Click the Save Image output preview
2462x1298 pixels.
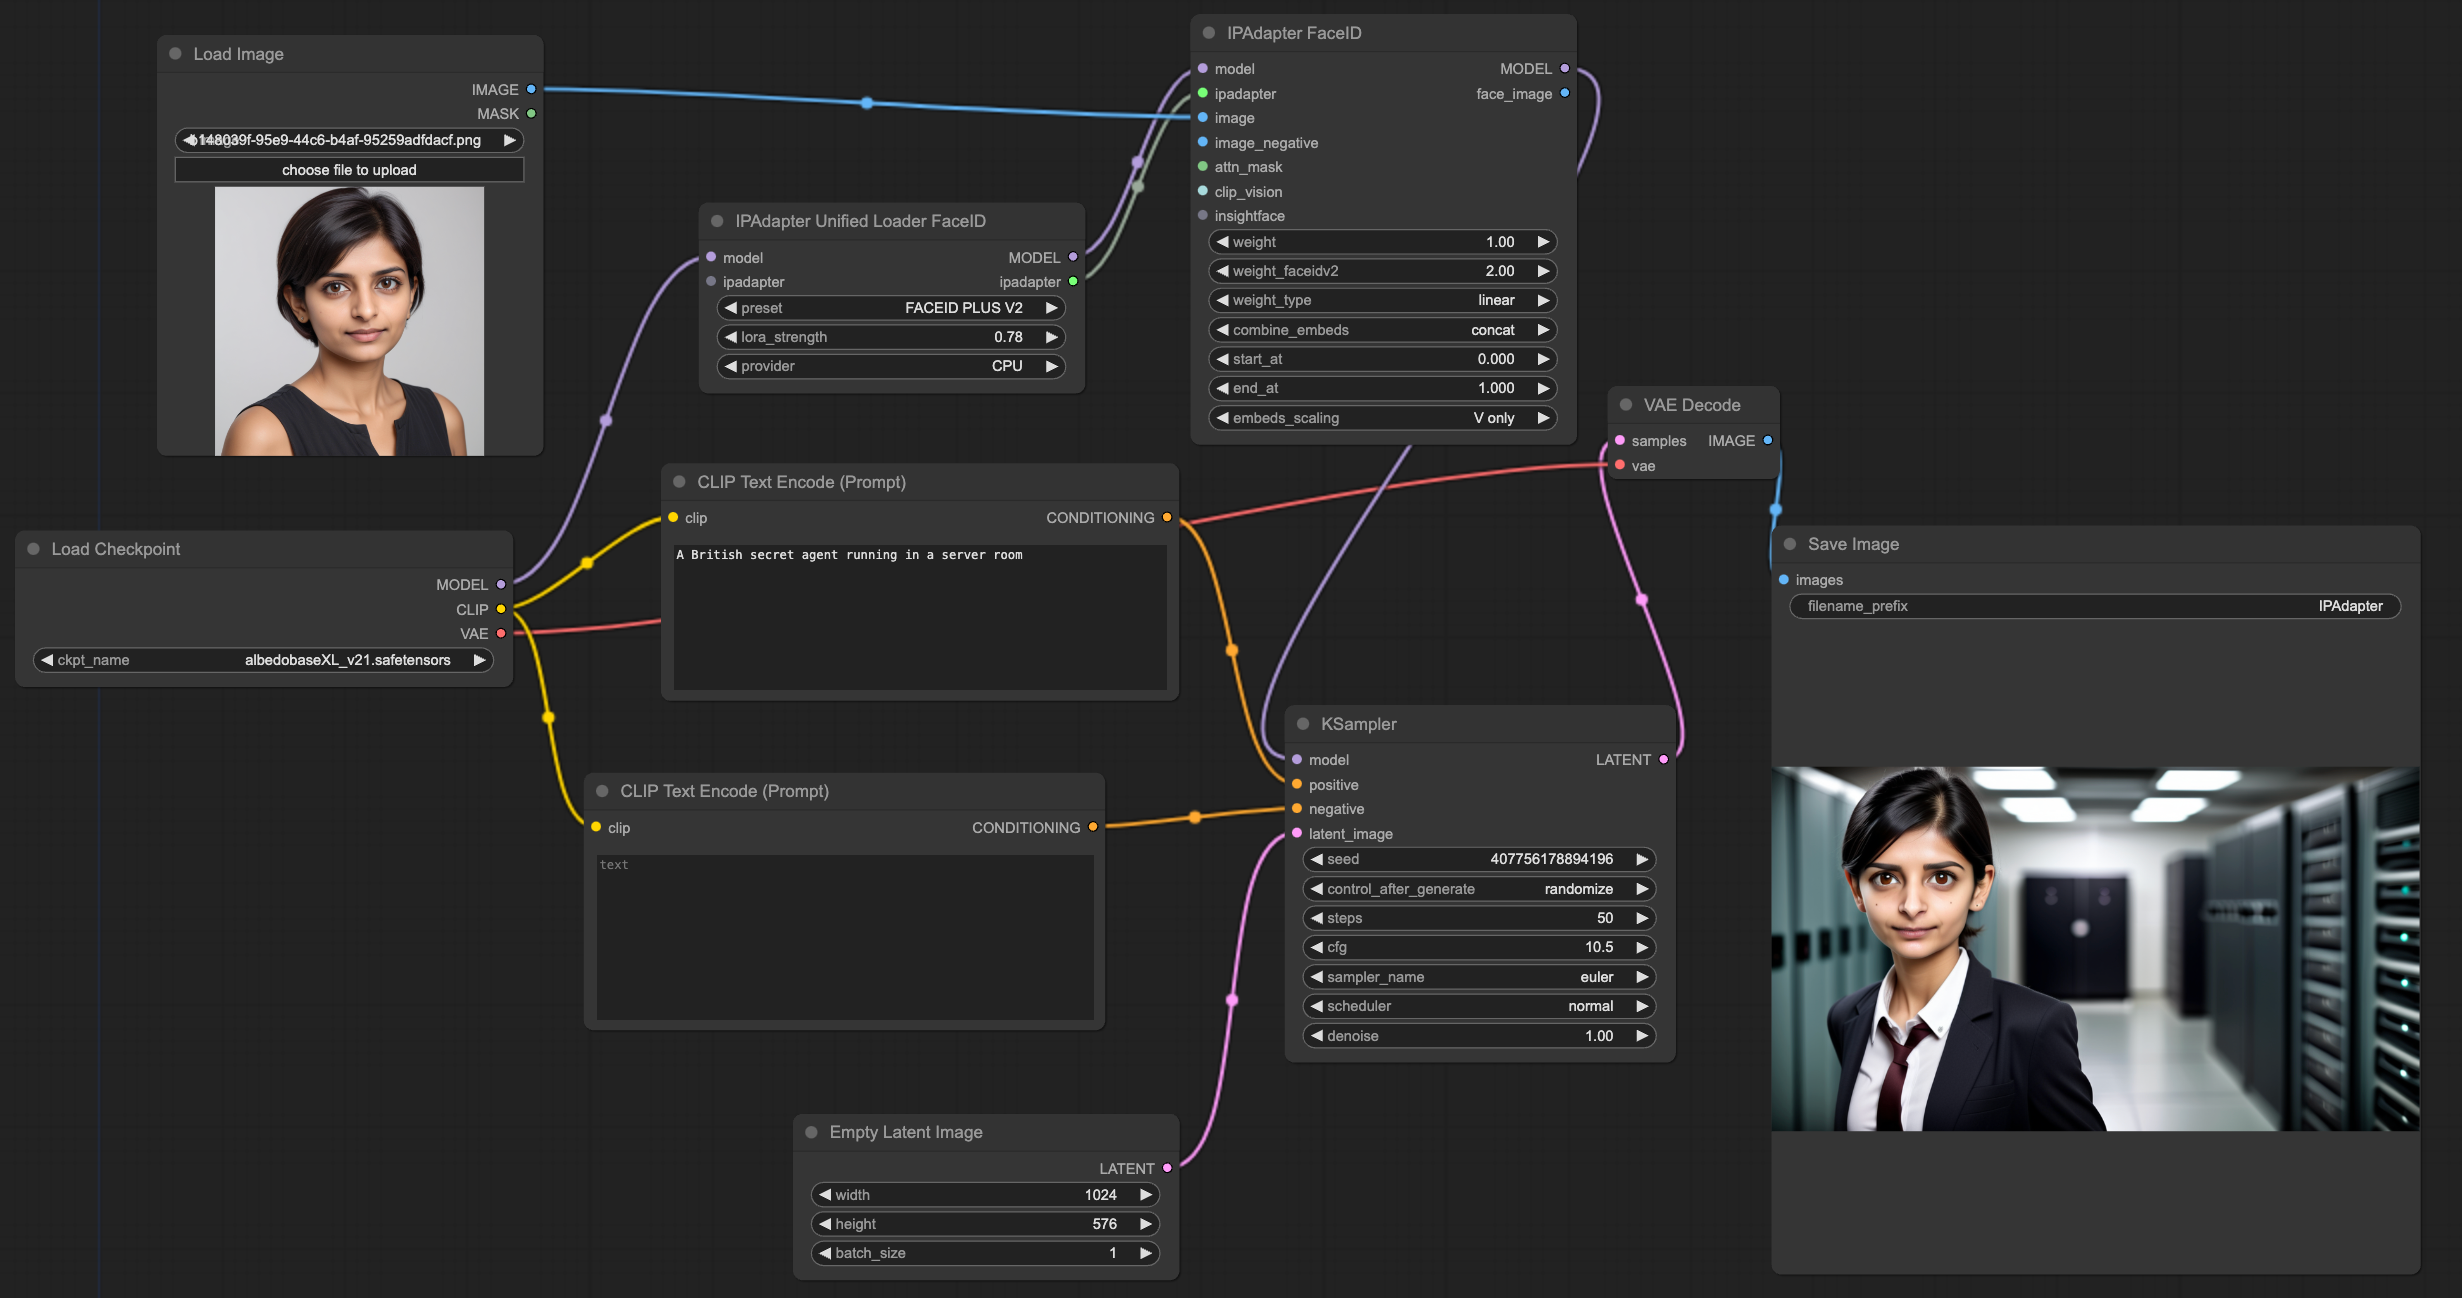click(x=2095, y=949)
